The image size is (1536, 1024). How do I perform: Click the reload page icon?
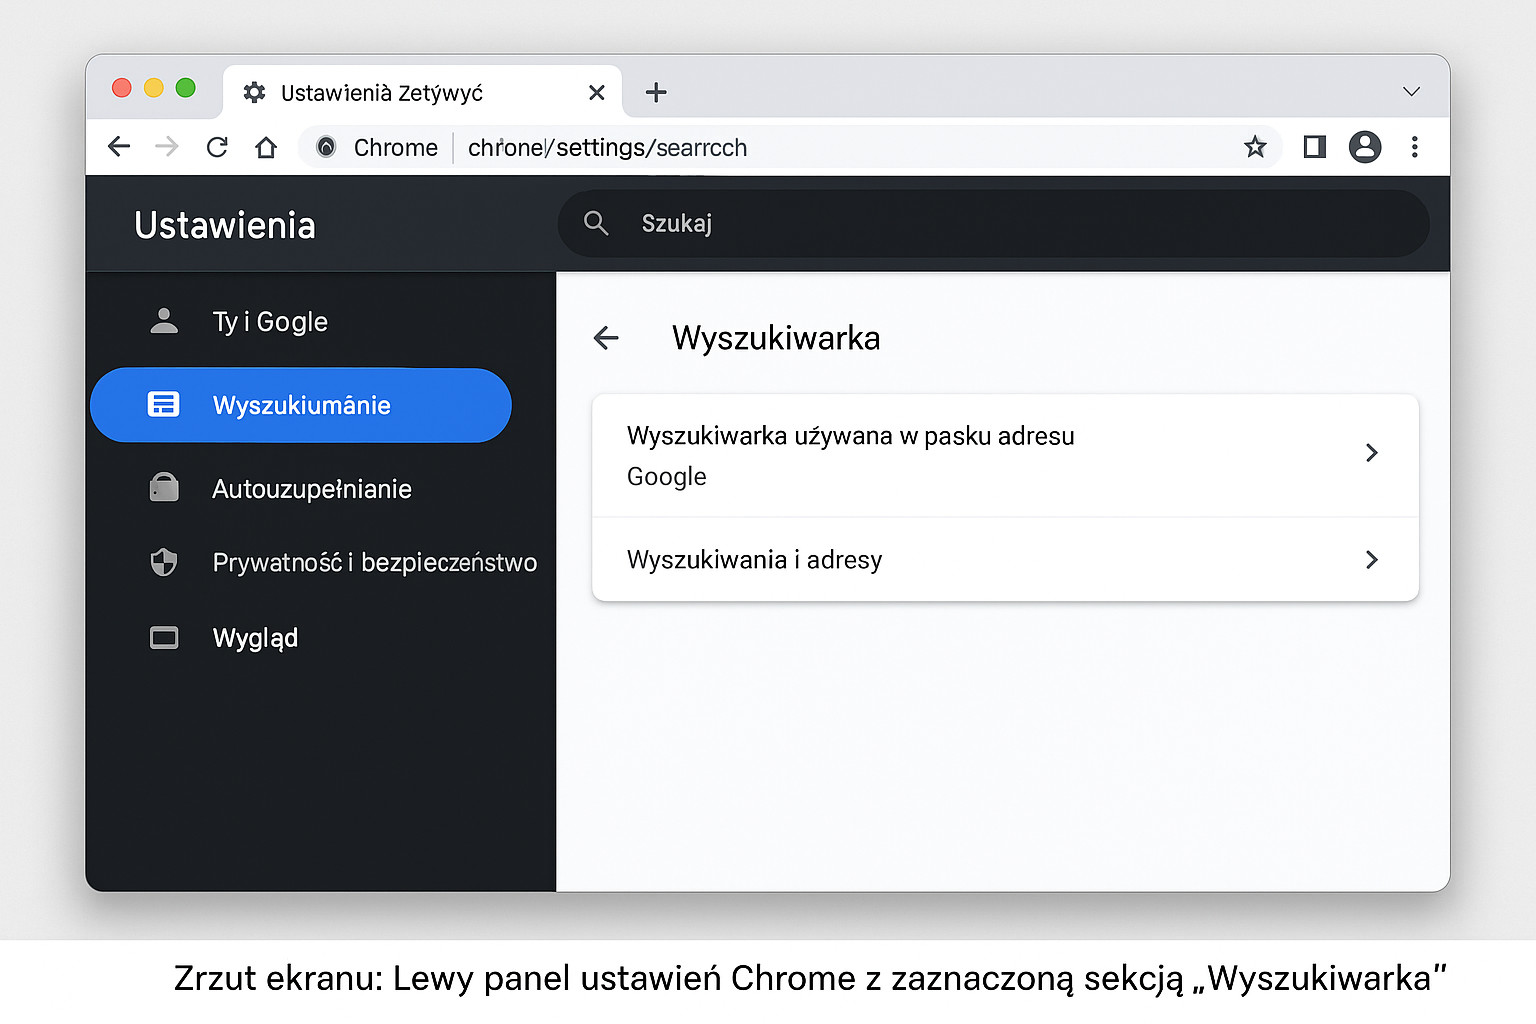pyautogui.click(x=217, y=147)
